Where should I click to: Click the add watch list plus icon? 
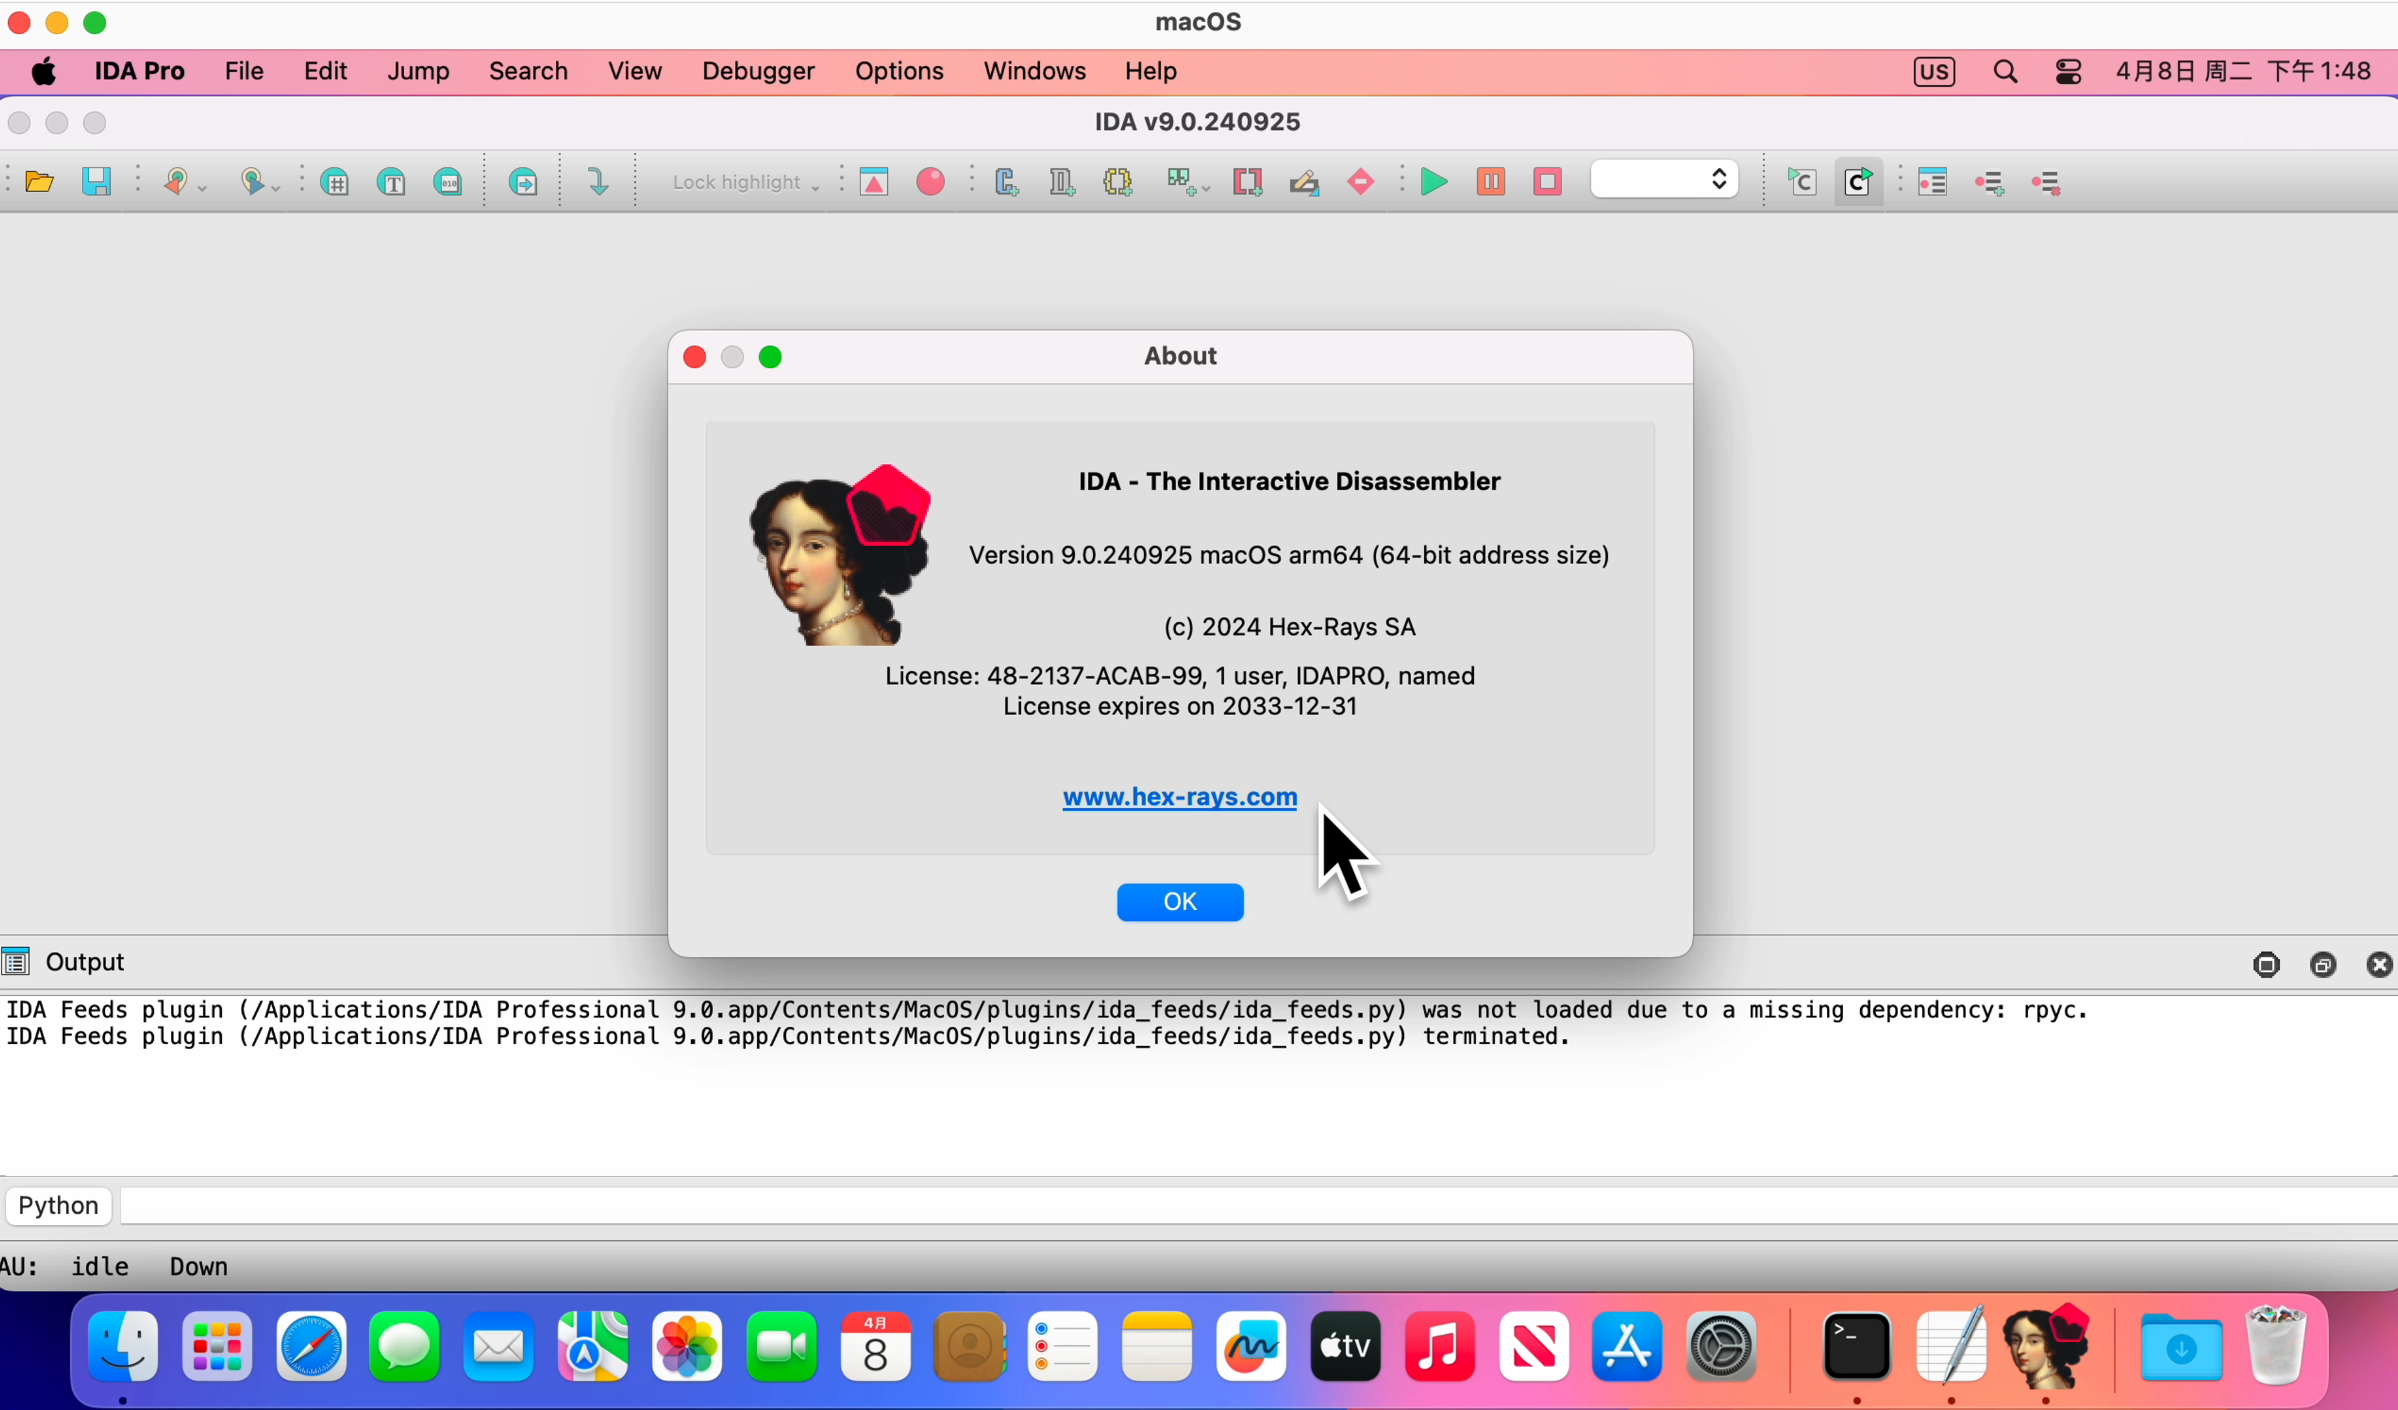(1990, 182)
